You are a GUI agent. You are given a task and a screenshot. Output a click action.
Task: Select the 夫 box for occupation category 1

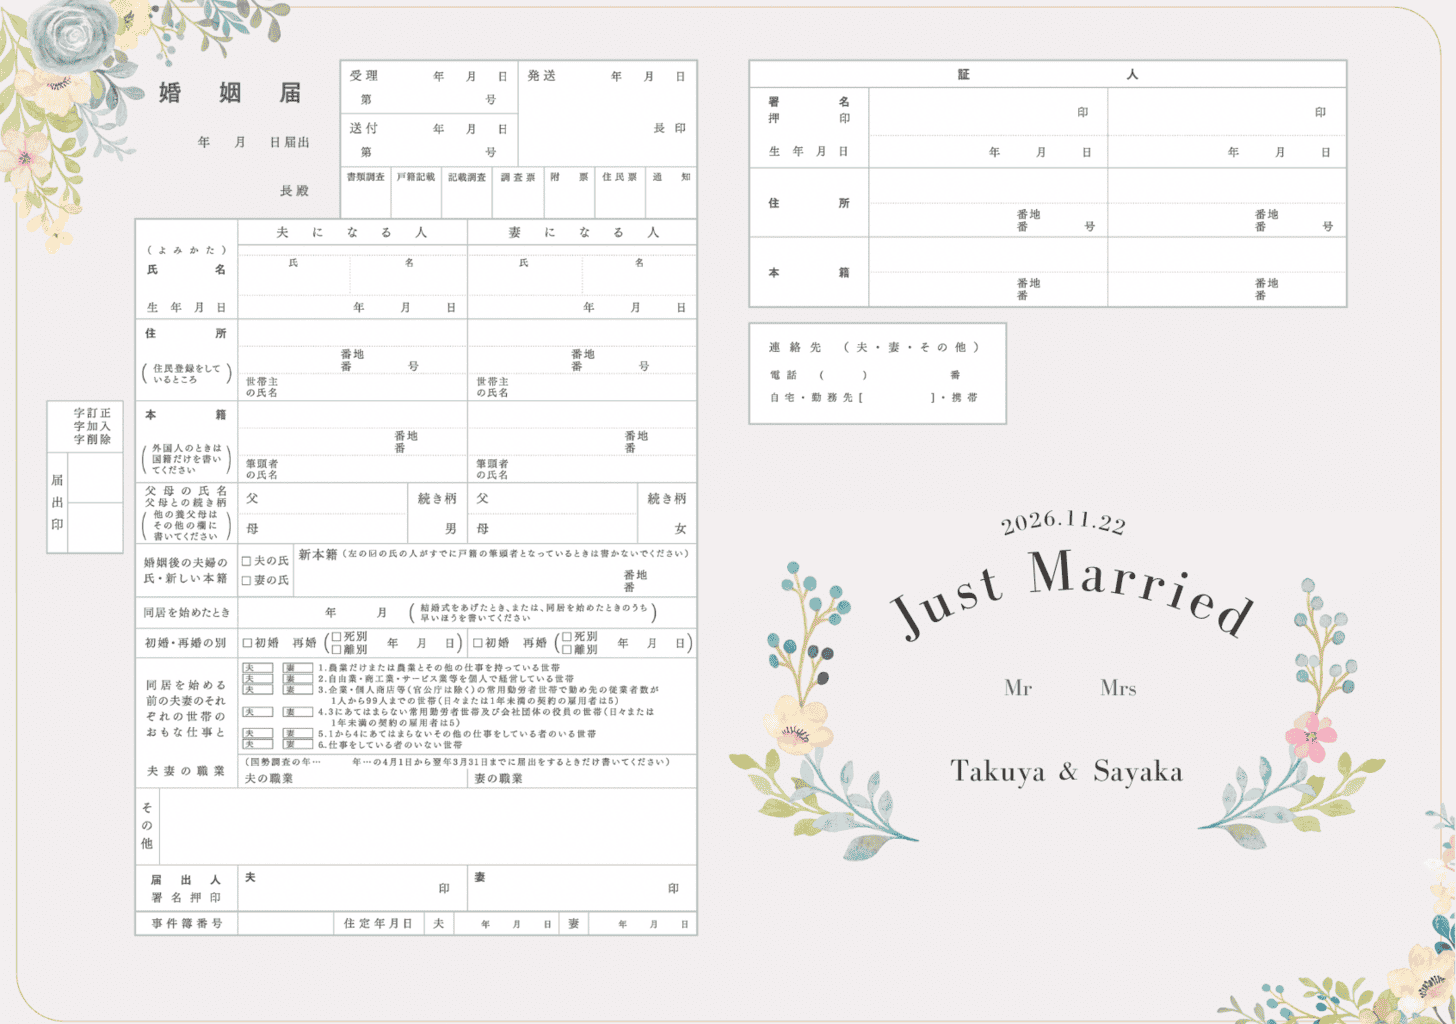pyautogui.click(x=257, y=667)
